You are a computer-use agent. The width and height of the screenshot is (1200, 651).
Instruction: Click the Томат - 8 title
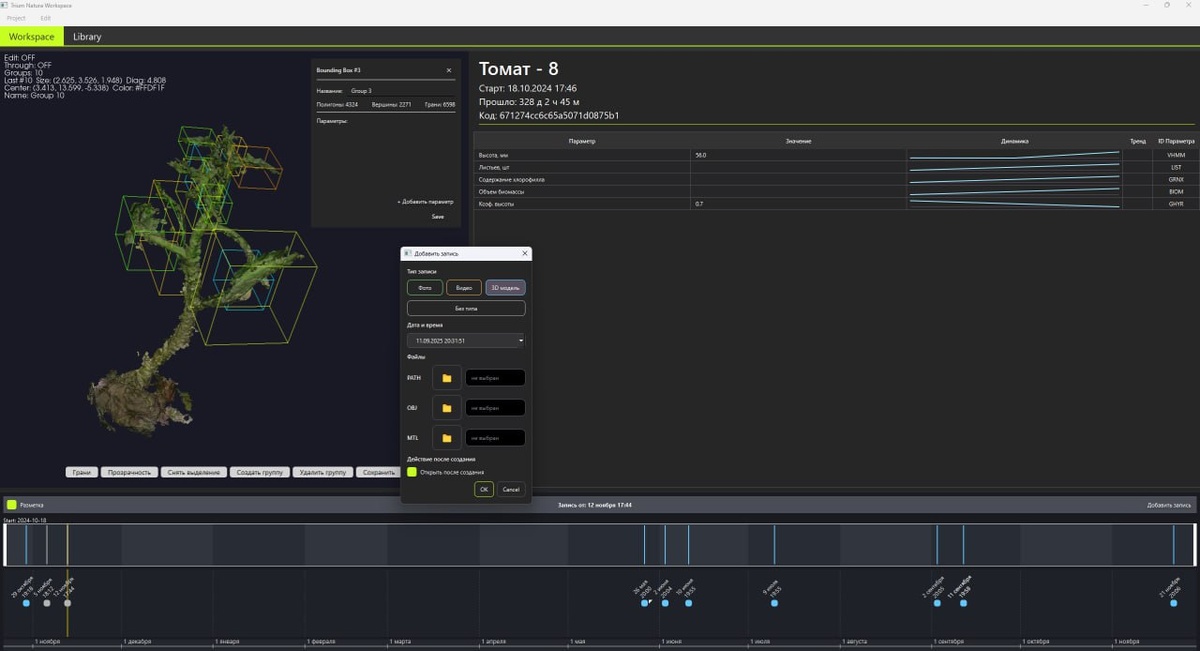click(x=519, y=69)
